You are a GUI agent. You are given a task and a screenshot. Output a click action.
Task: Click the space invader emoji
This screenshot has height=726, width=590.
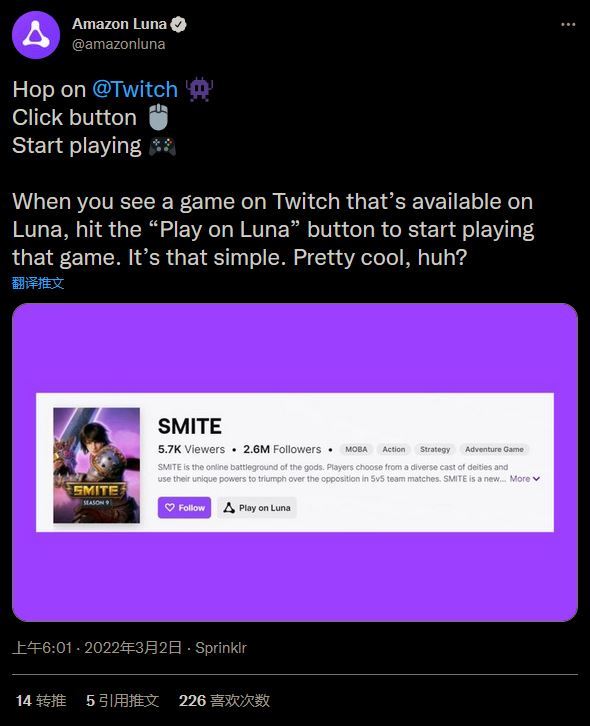coord(199,89)
